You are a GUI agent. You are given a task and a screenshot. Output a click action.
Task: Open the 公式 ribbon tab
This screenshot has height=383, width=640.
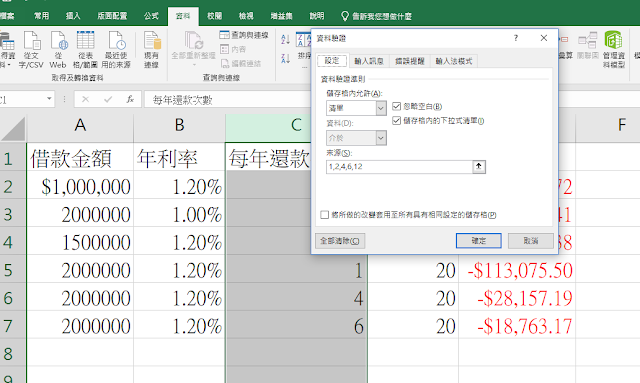[x=151, y=16]
